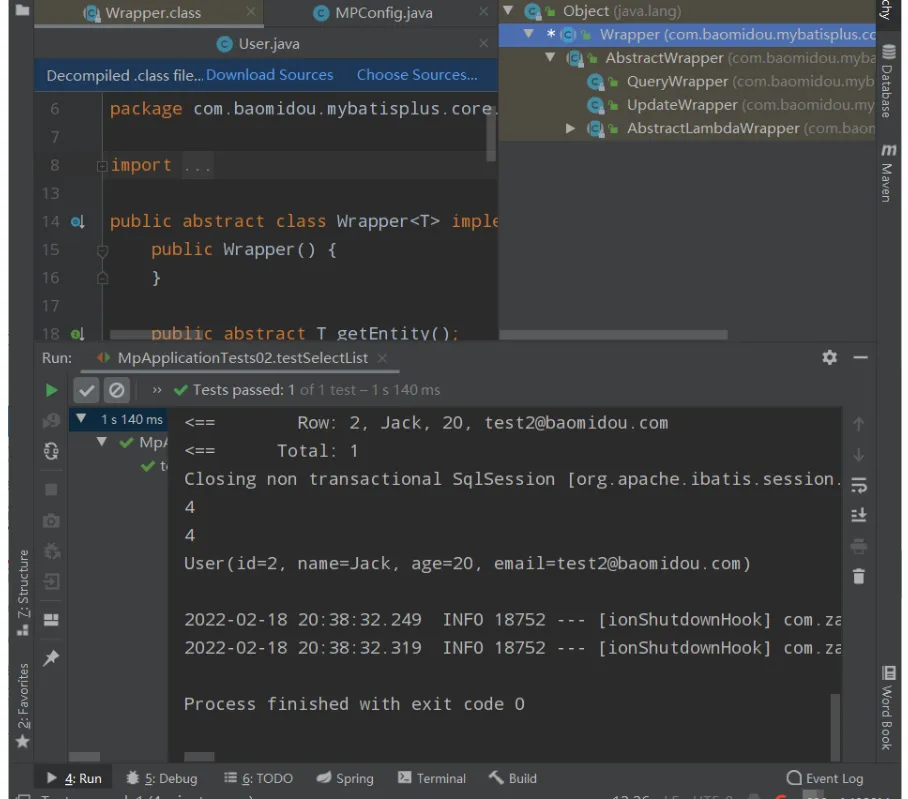The width and height of the screenshot is (908, 799).
Task: Collapse the AbstractWrapper hierarchy node
Action: pos(550,58)
